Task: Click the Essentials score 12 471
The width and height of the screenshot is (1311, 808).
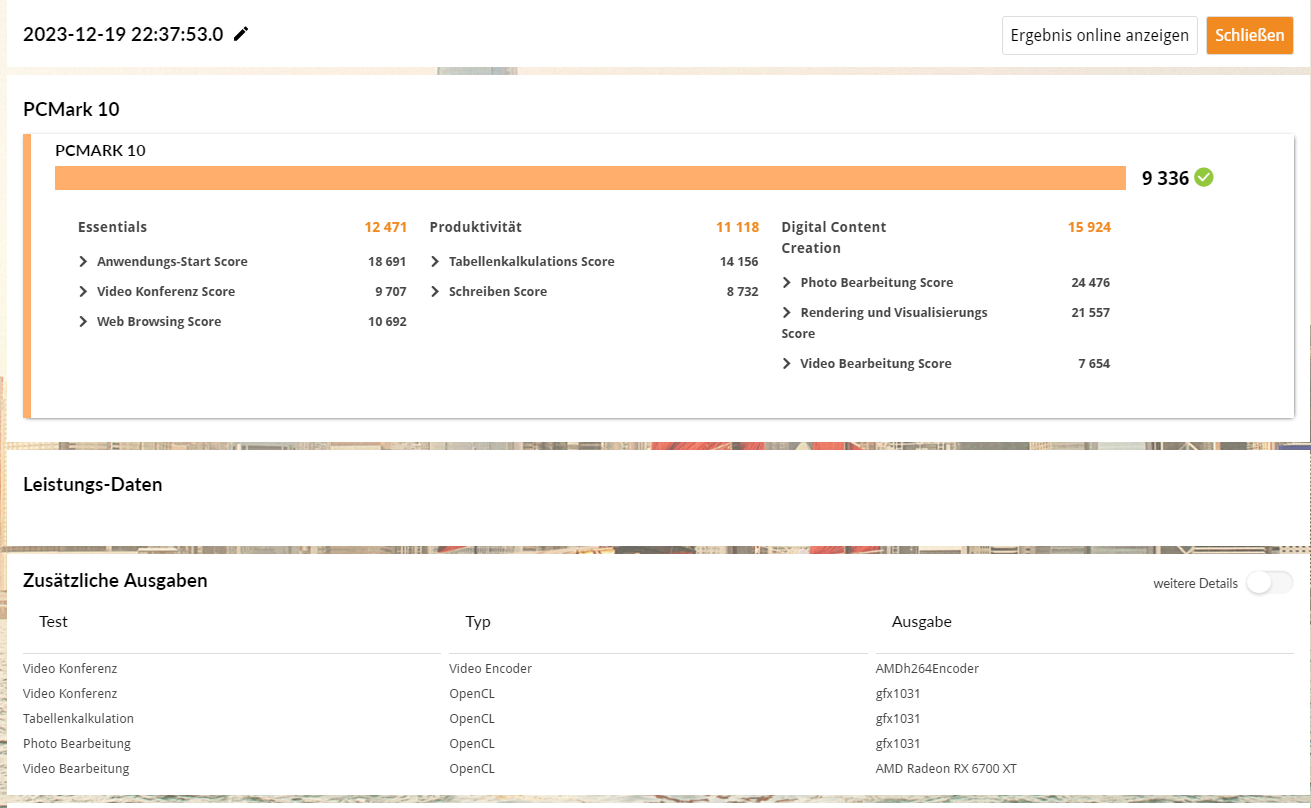Action: pos(386,227)
